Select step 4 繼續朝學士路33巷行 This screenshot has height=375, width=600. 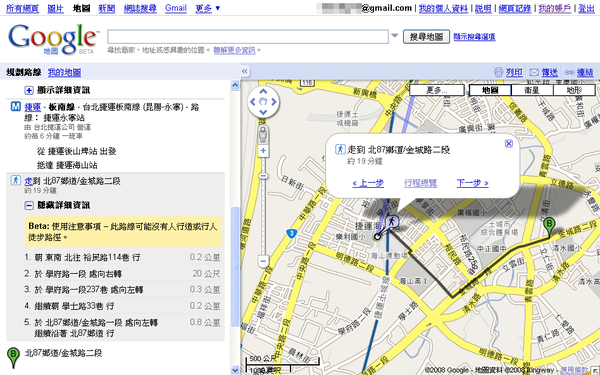[x=122, y=306]
